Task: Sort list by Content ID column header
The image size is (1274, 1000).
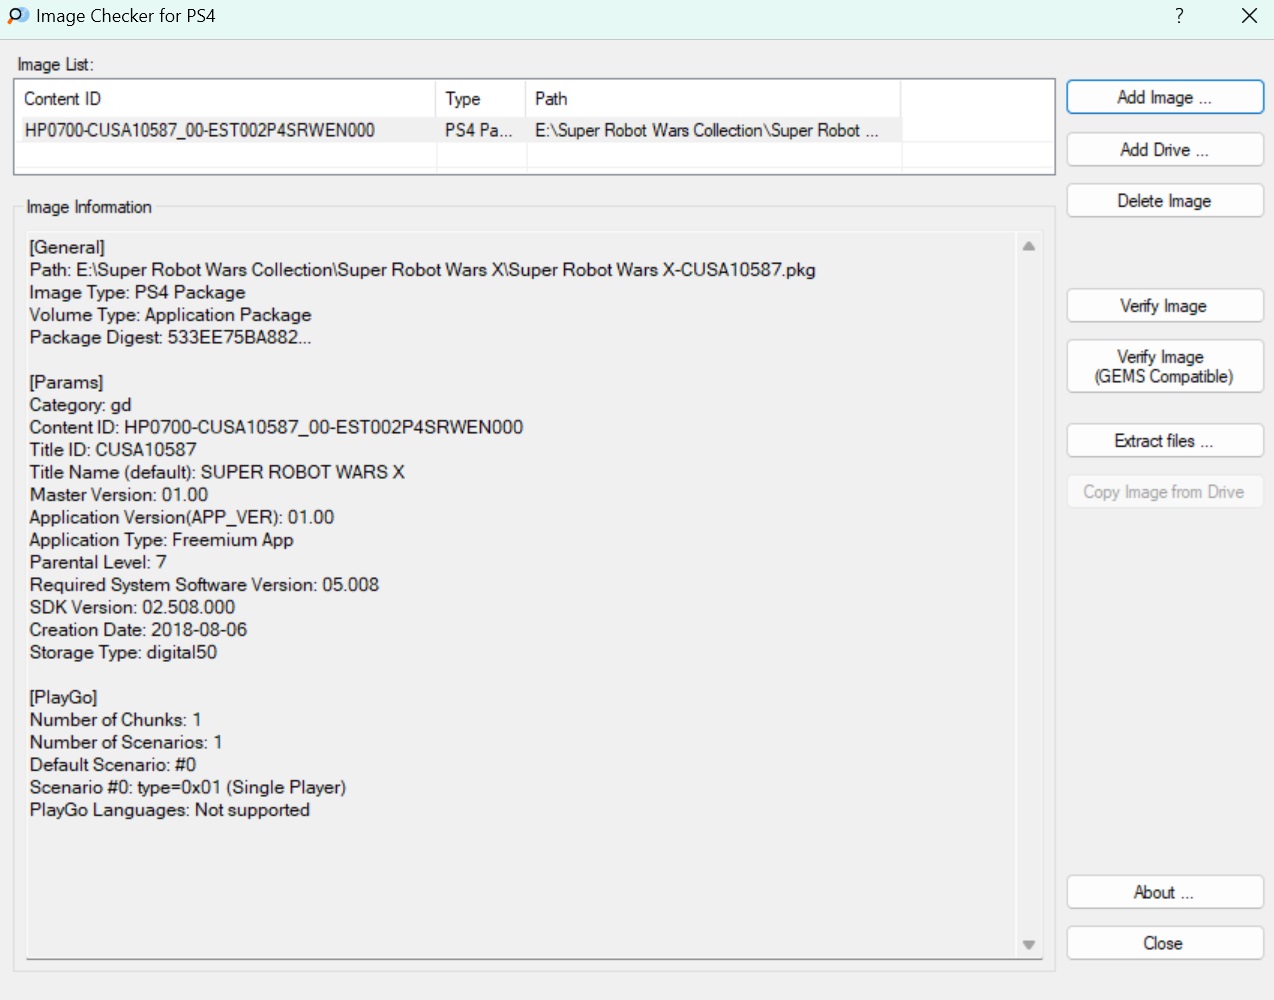Action: tap(225, 99)
